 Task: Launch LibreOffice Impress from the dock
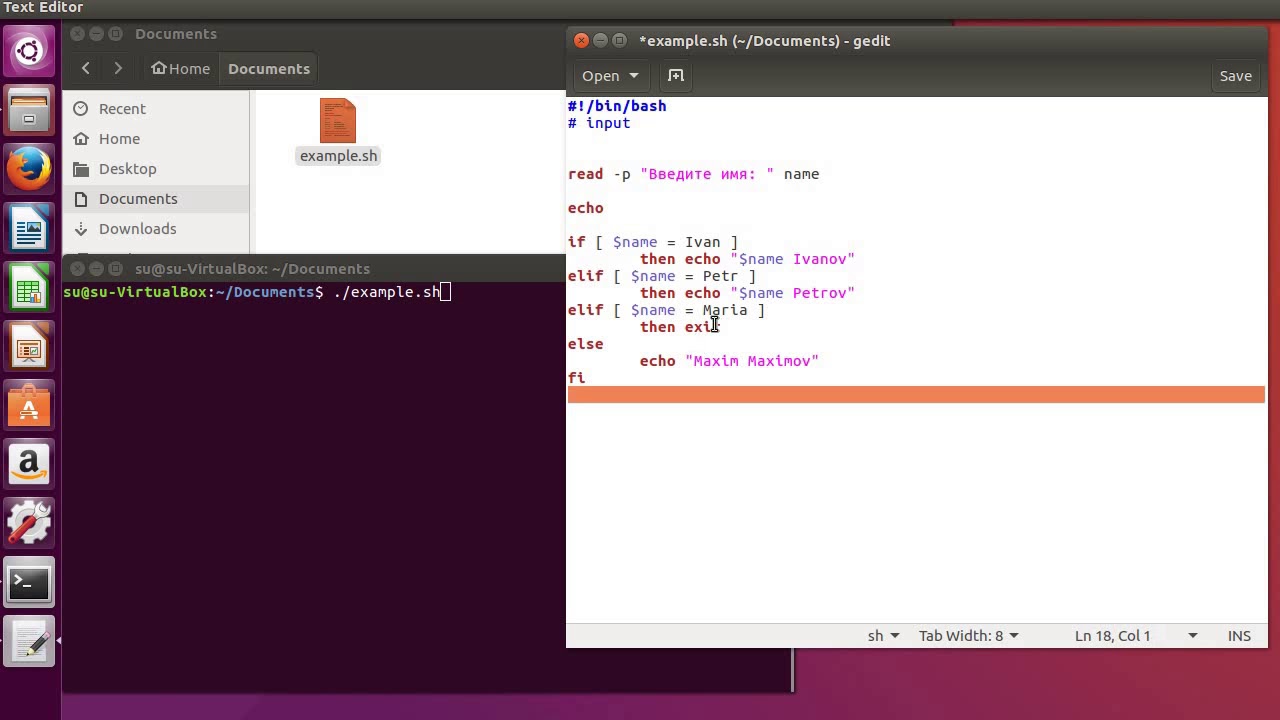(29, 348)
